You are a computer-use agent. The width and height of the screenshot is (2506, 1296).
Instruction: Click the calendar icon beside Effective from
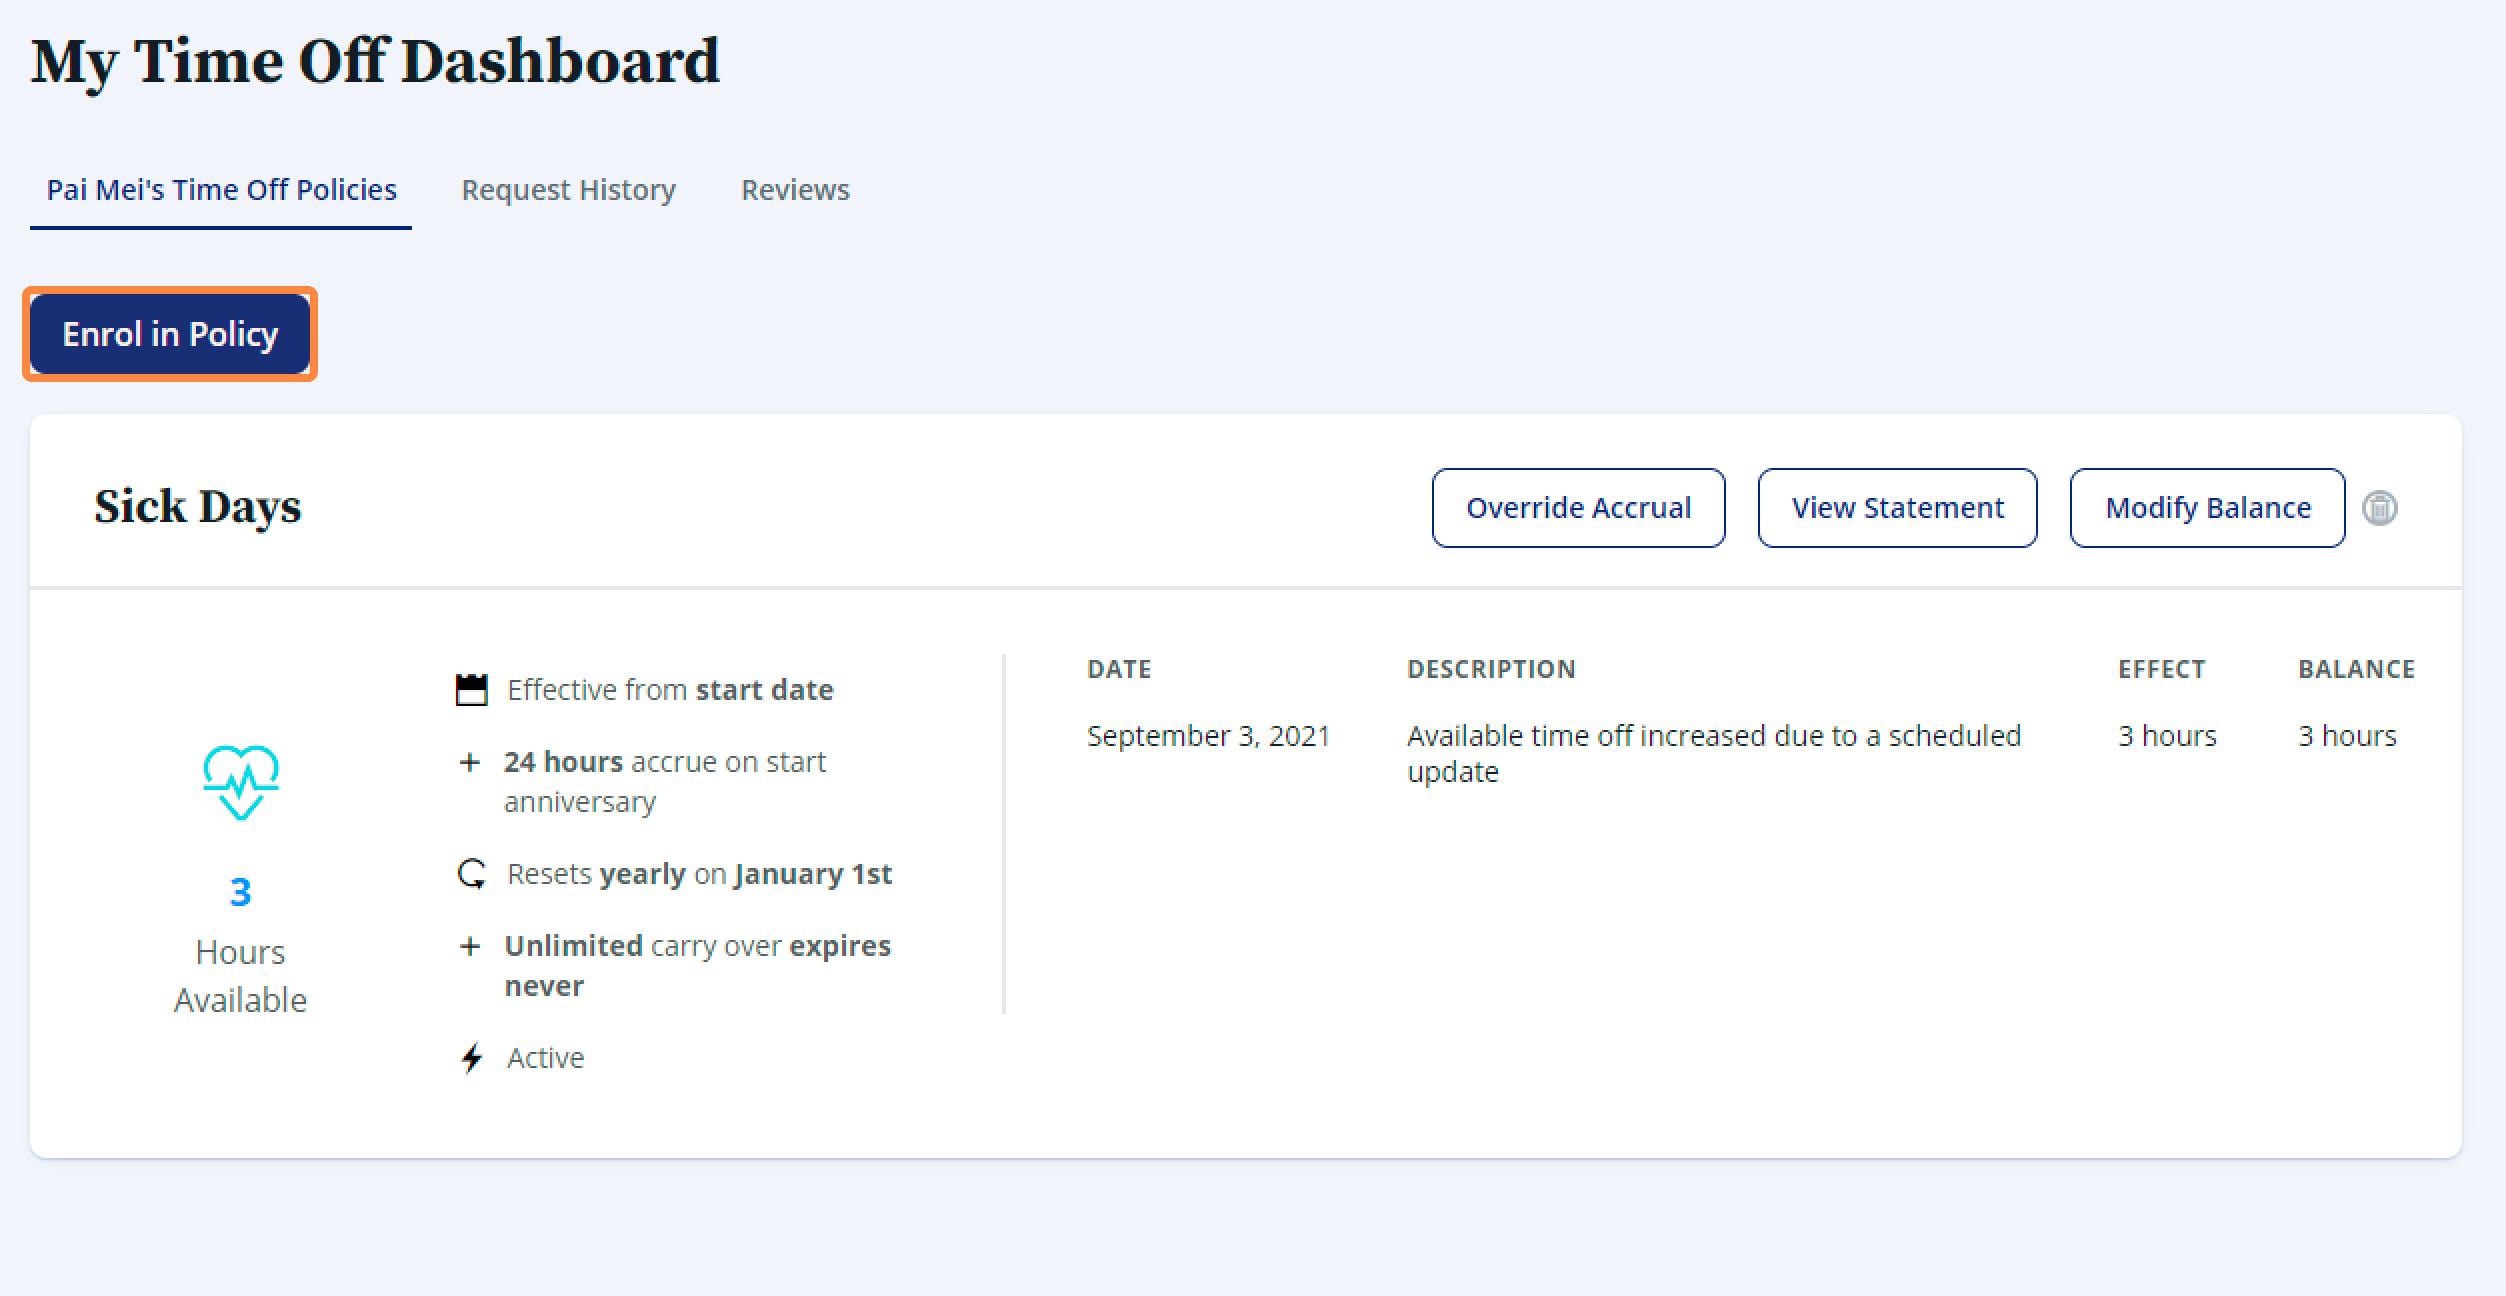(x=471, y=690)
